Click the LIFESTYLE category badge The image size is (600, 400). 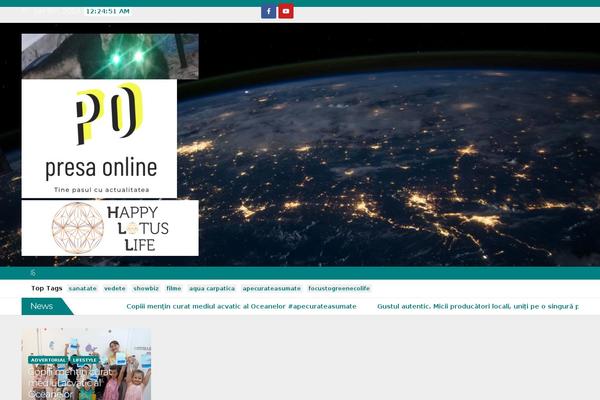tap(85, 360)
